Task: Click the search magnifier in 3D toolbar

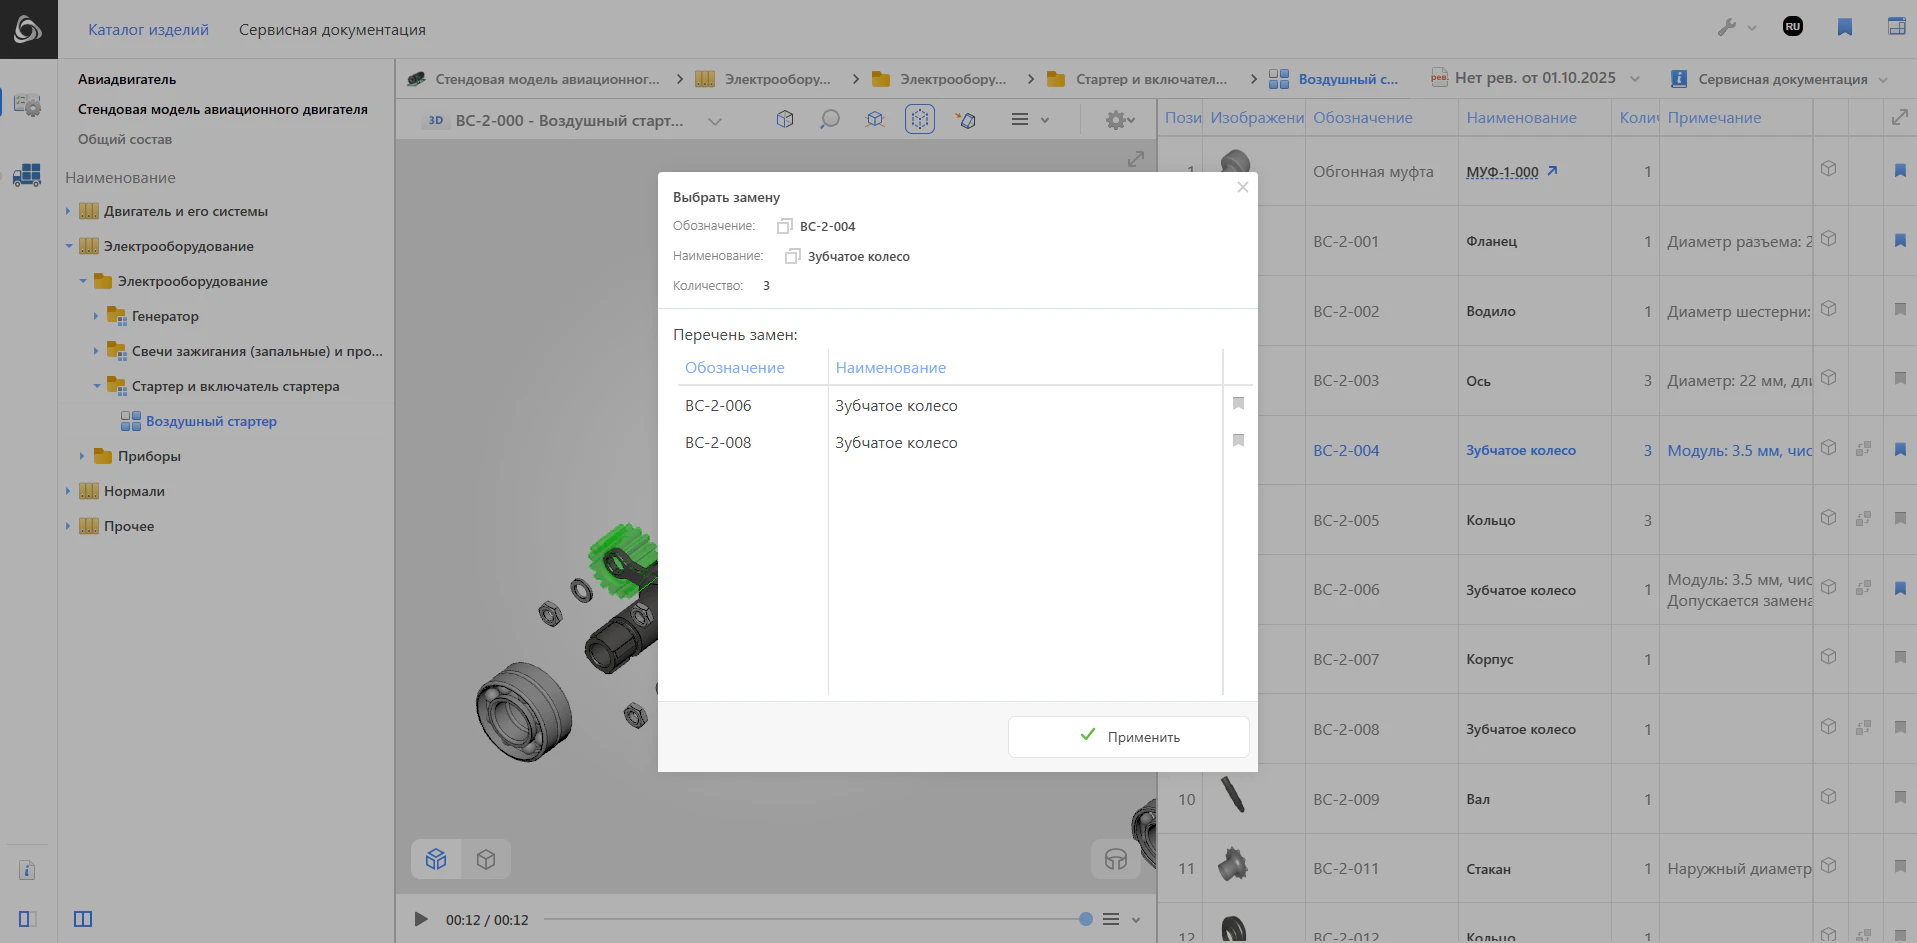Action: (829, 120)
